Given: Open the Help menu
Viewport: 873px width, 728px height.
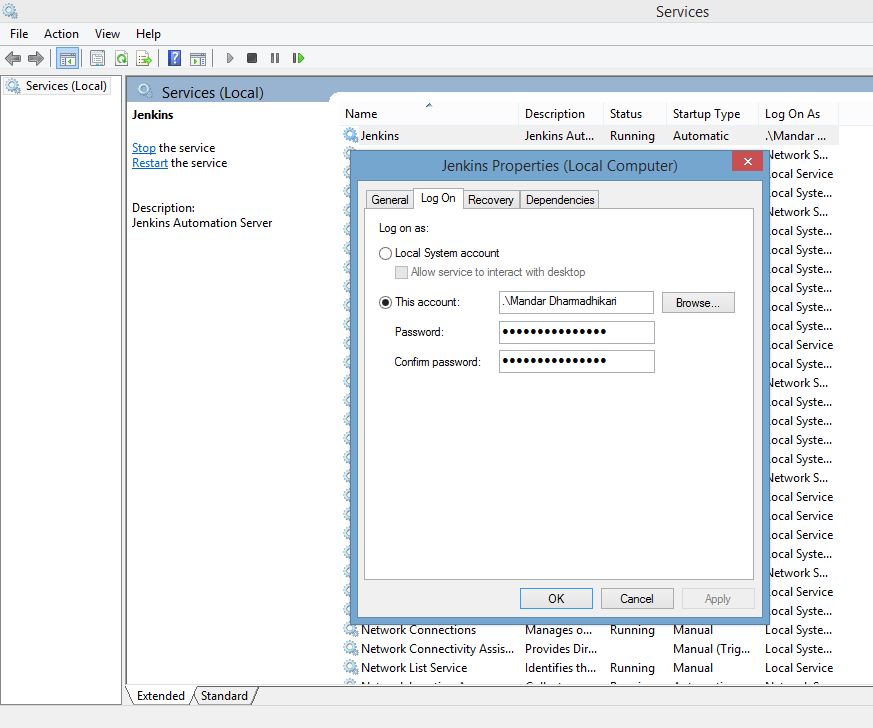Looking at the screenshot, I should click(148, 34).
